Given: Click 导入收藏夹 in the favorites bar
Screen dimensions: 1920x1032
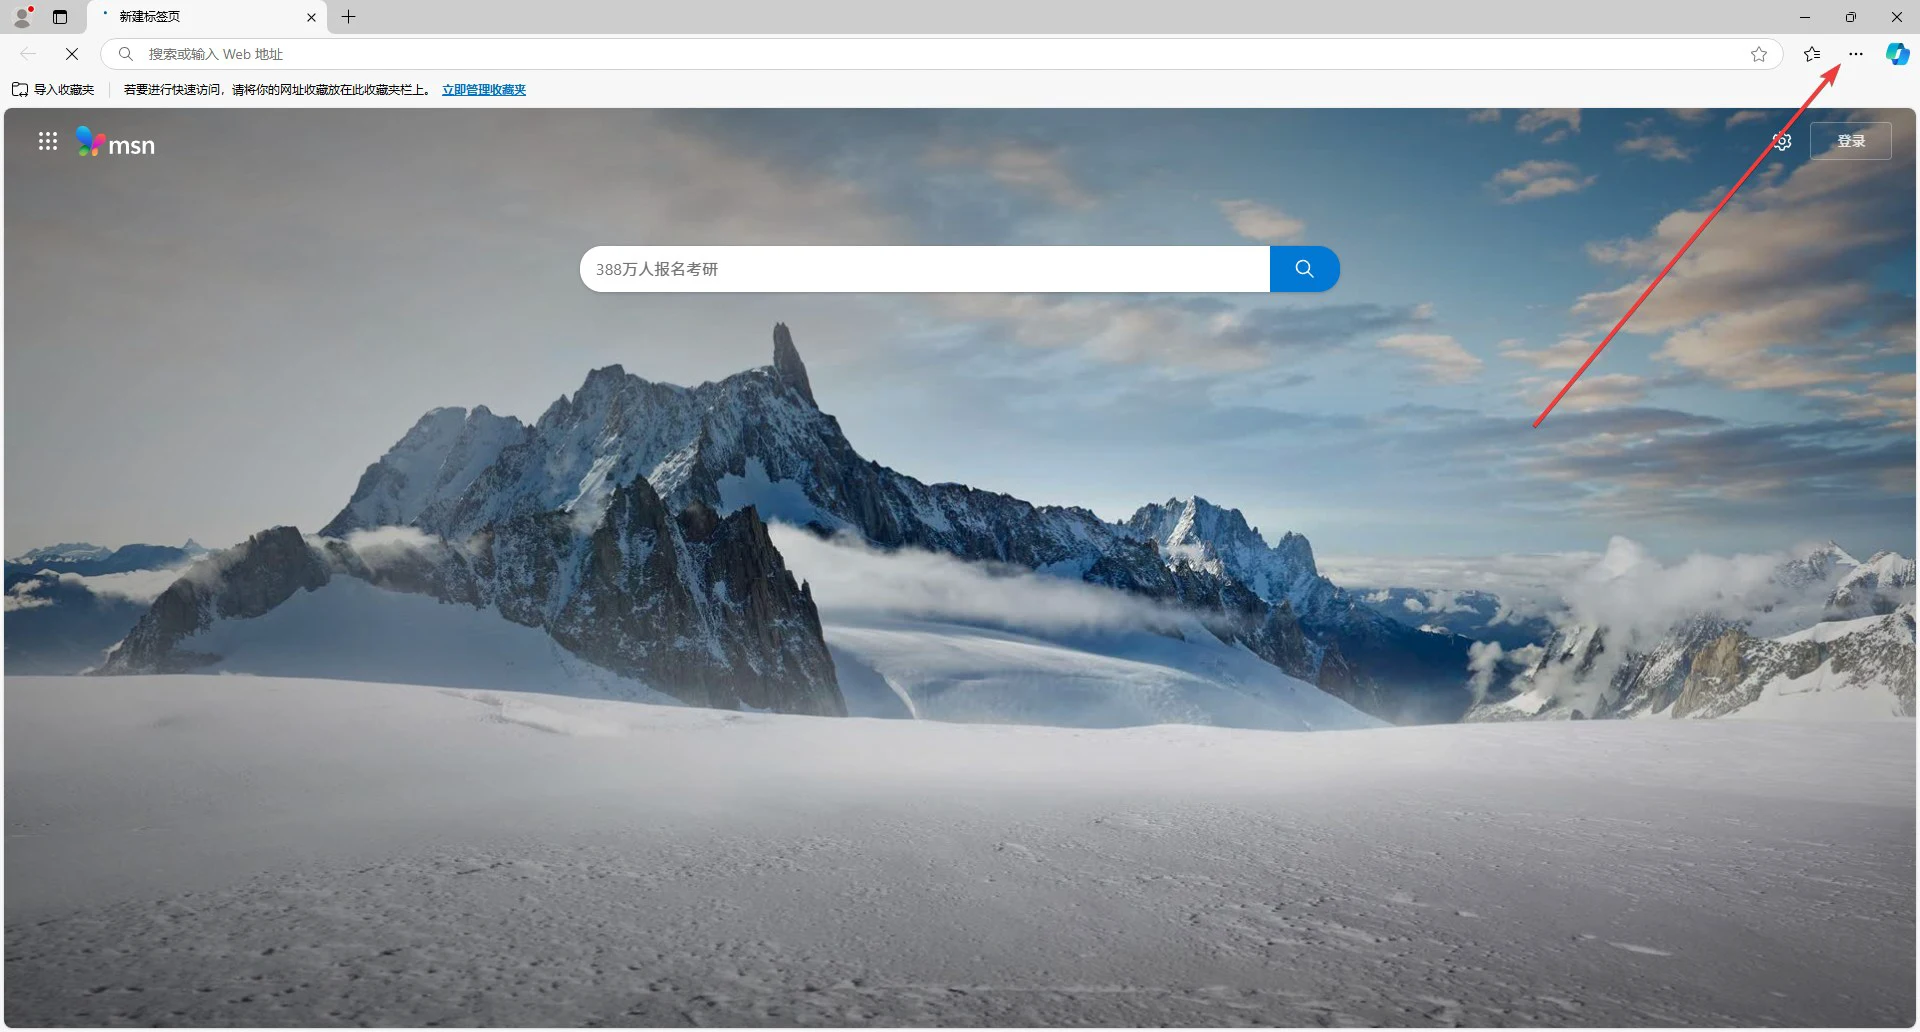Looking at the screenshot, I should coord(54,90).
